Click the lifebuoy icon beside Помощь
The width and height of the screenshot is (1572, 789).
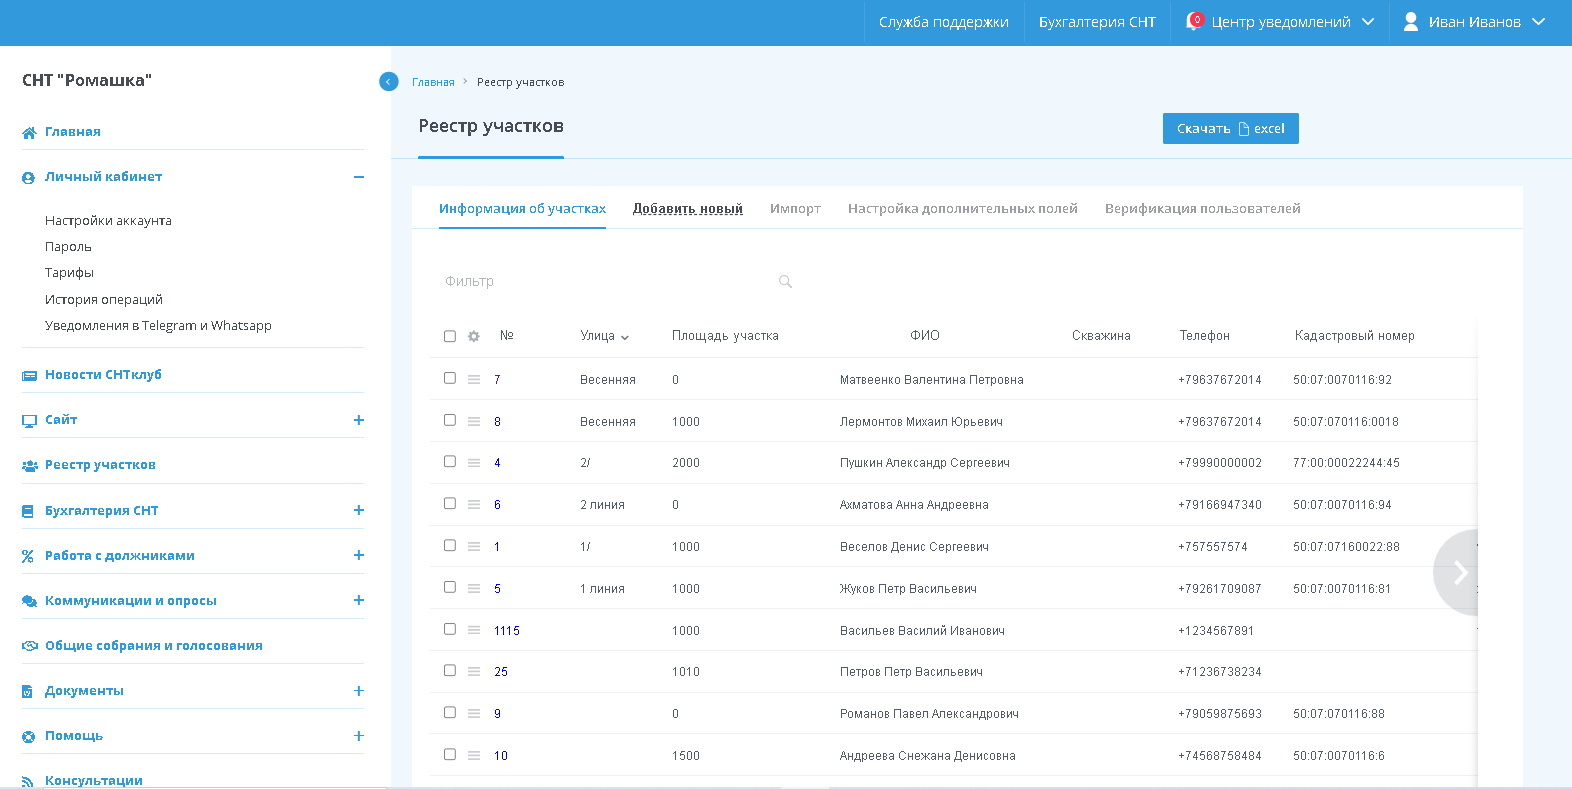[29, 736]
